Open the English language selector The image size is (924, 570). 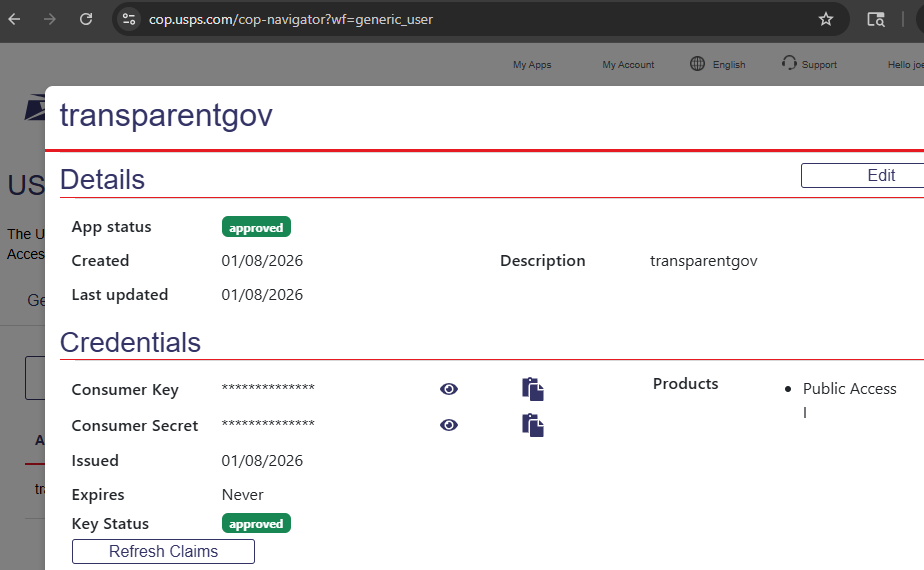tap(718, 65)
